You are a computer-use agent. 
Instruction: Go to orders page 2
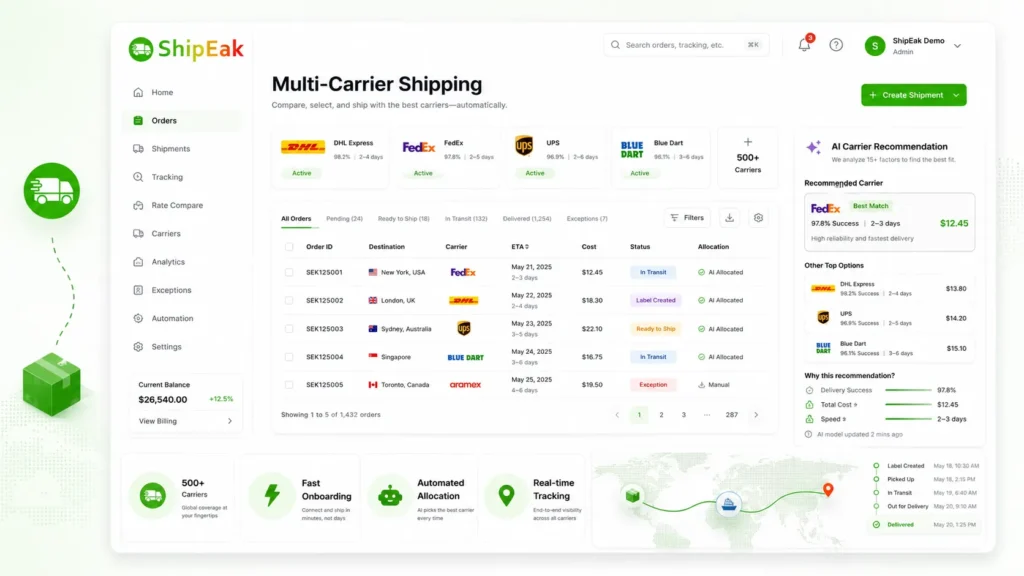pyautogui.click(x=661, y=415)
